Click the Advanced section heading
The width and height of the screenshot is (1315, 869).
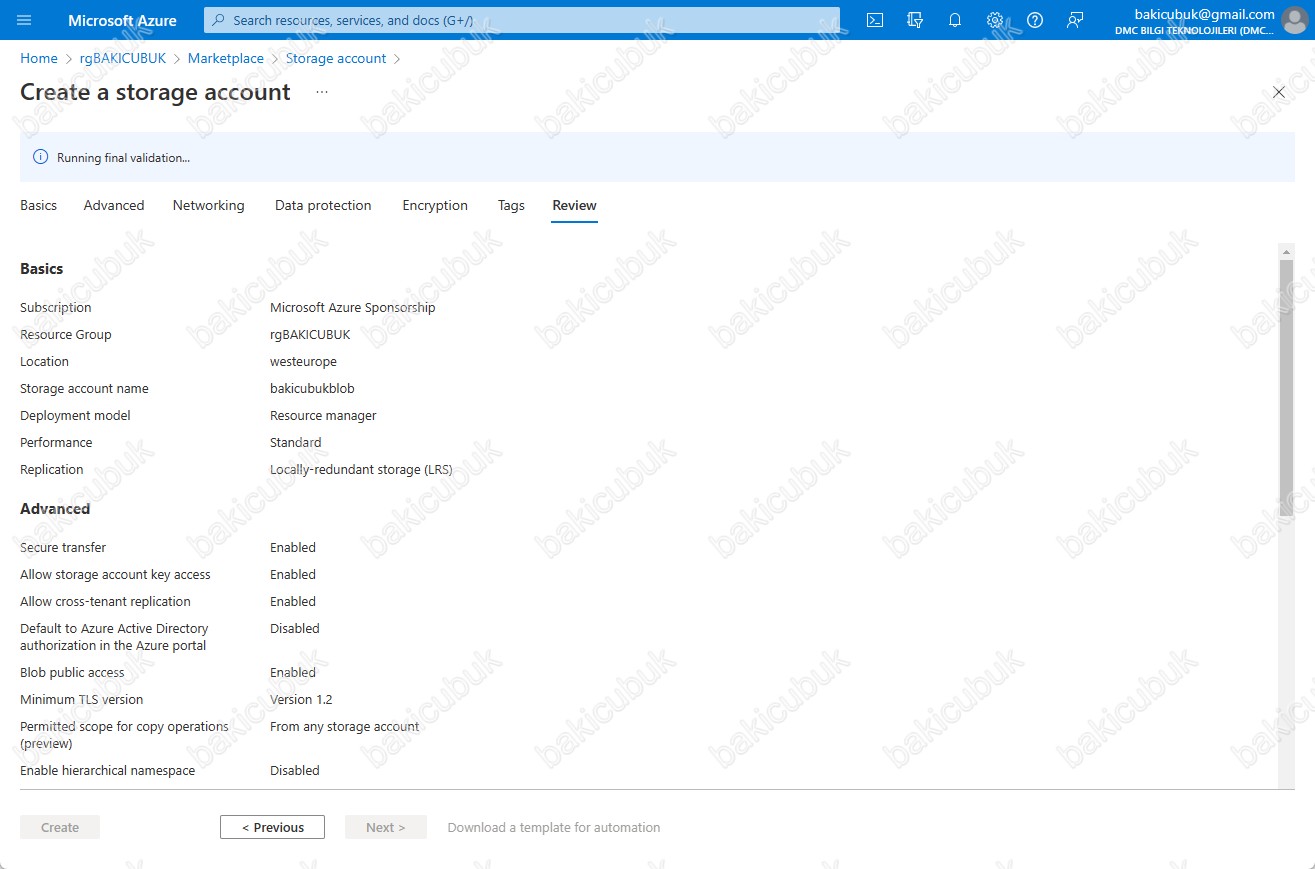click(55, 509)
